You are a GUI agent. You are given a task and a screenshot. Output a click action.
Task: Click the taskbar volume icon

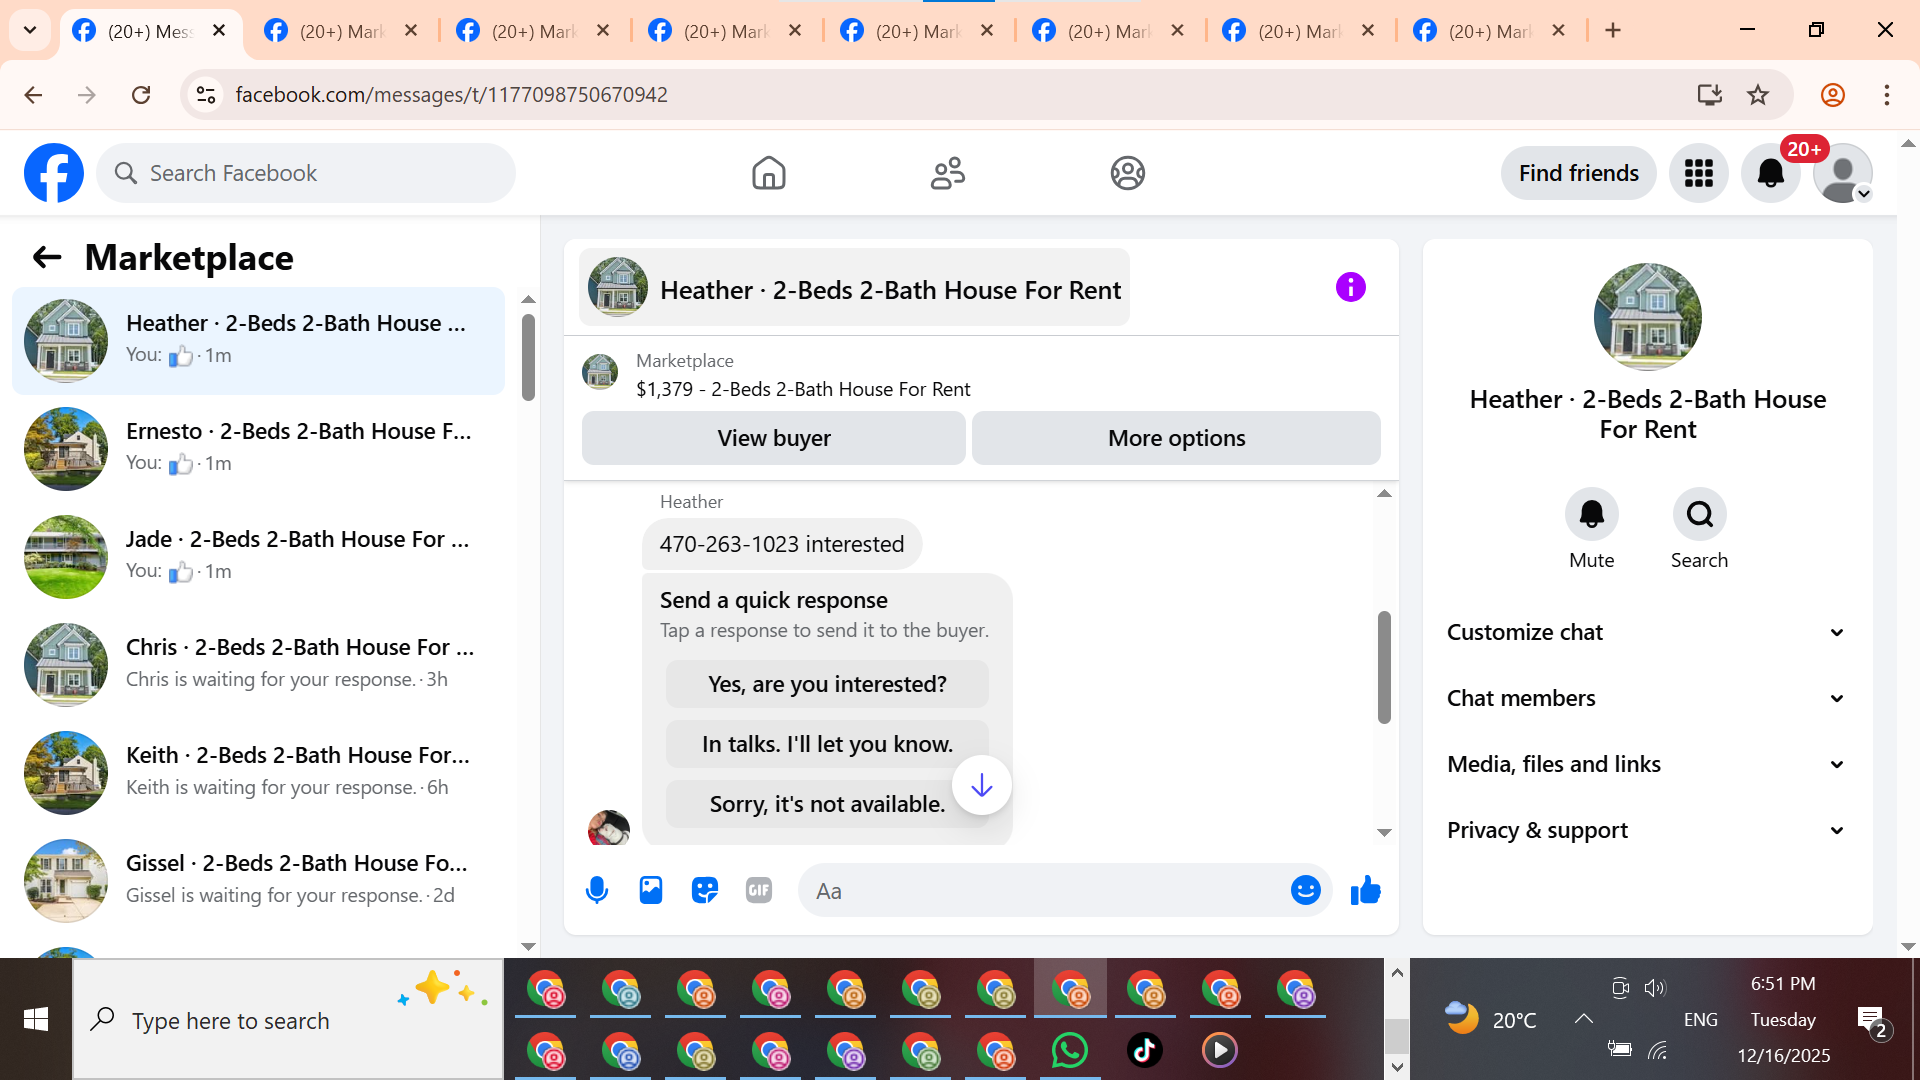(1655, 988)
